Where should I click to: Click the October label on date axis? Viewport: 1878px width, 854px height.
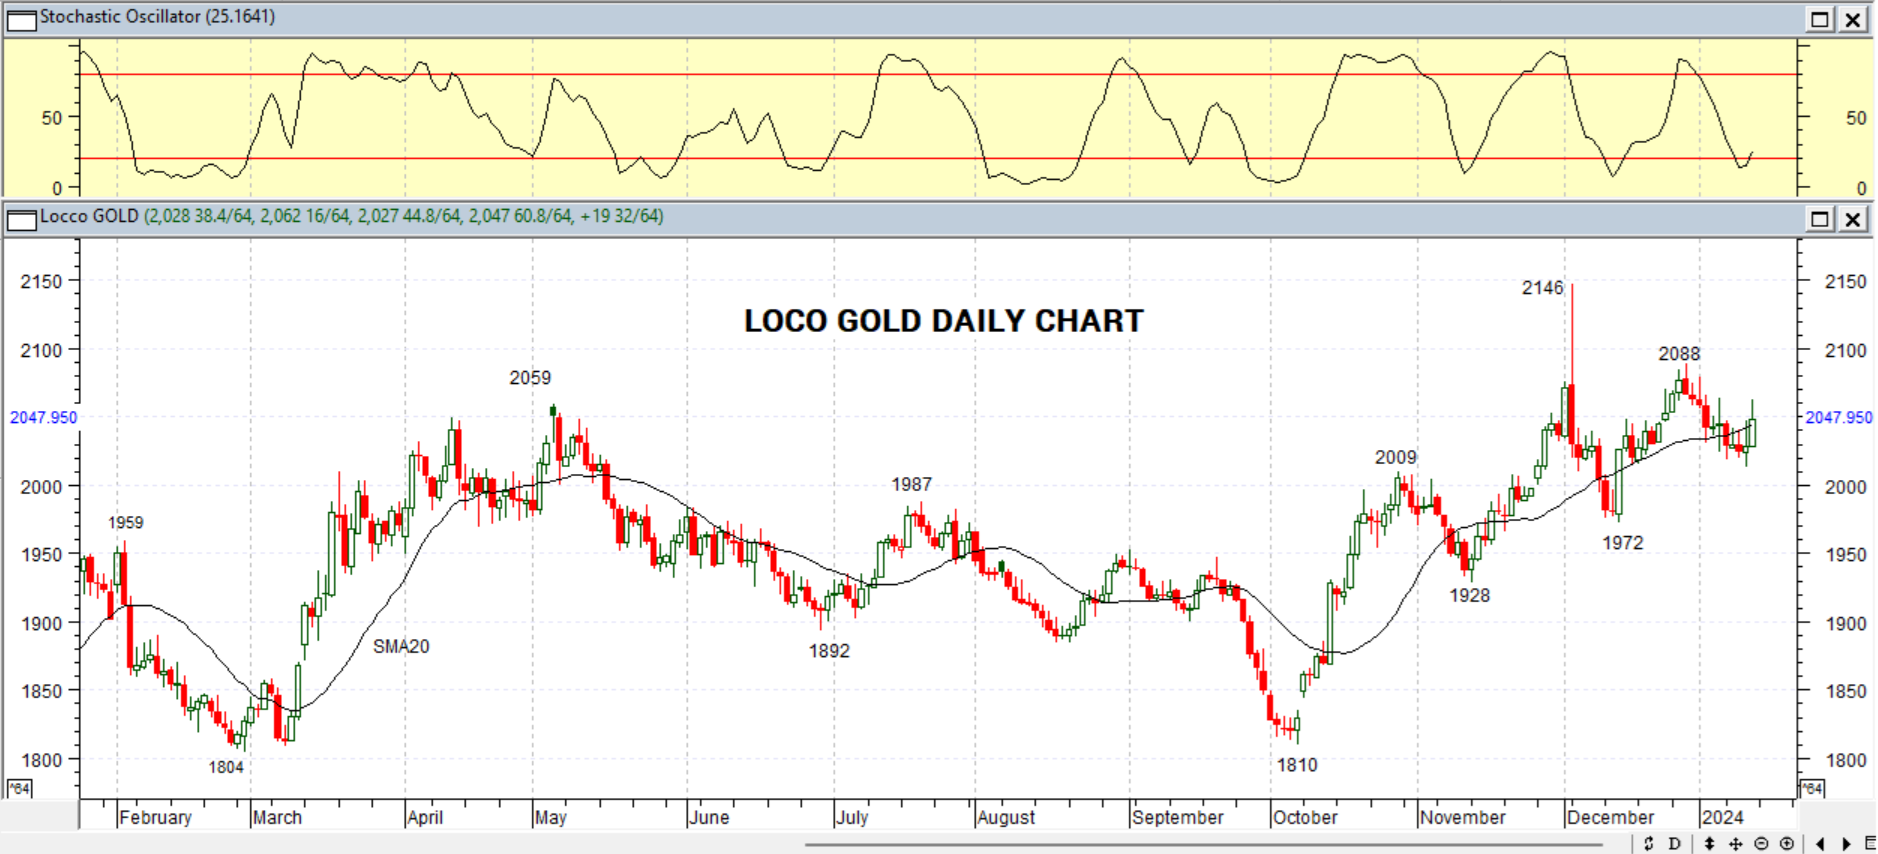[1305, 818]
